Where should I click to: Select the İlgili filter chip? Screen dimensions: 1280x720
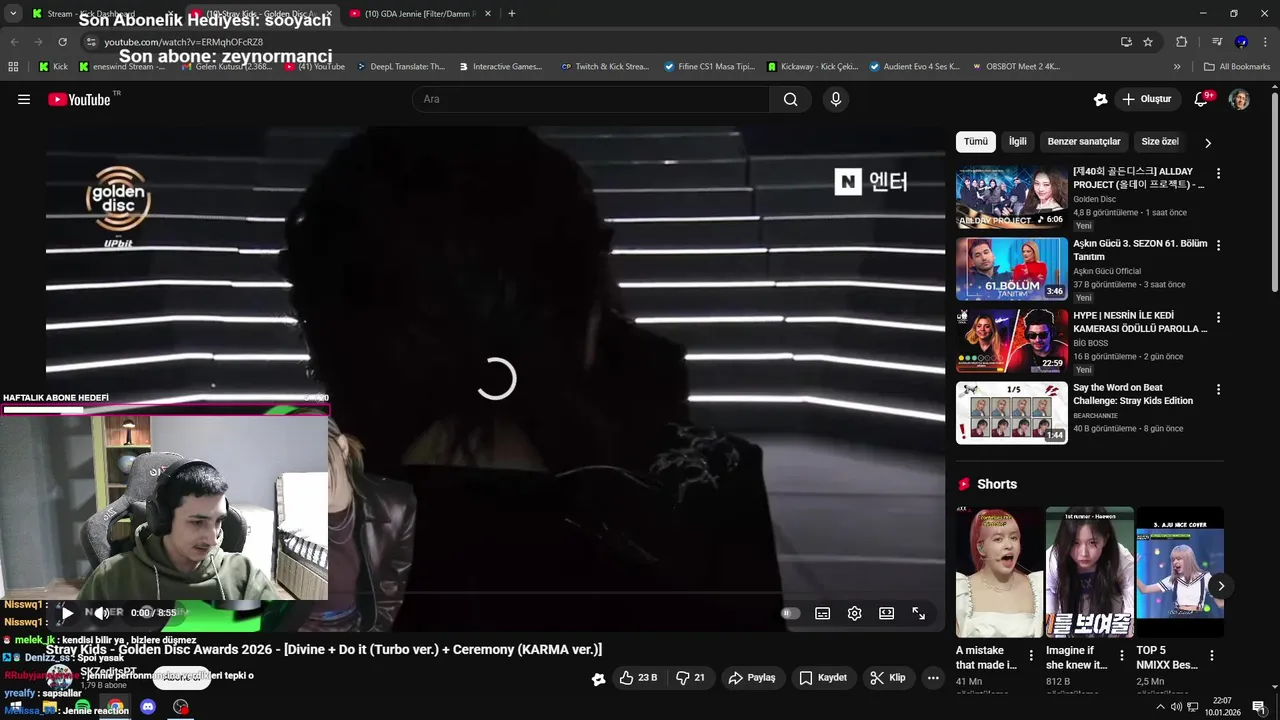tap(1017, 142)
